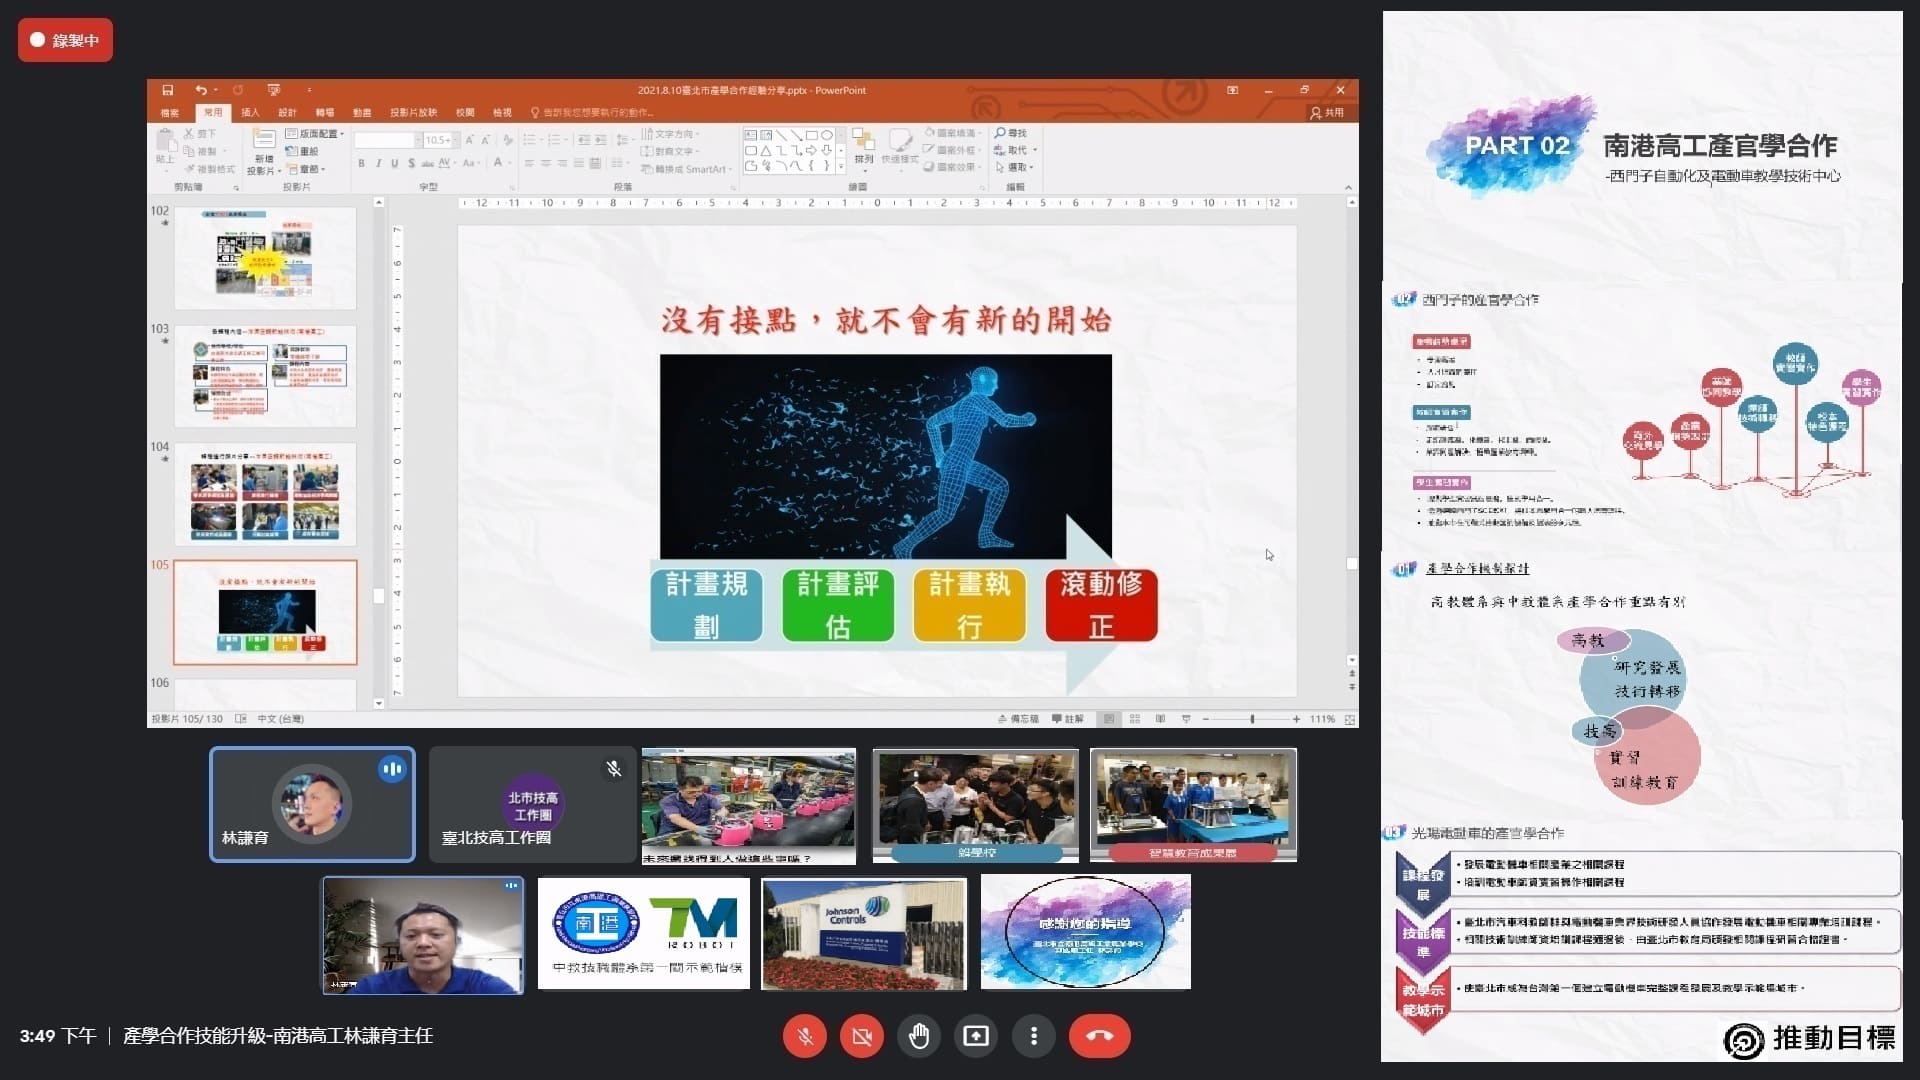Click the Save icon in PowerPoint title bar
This screenshot has height=1080, width=1920.
click(167, 90)
